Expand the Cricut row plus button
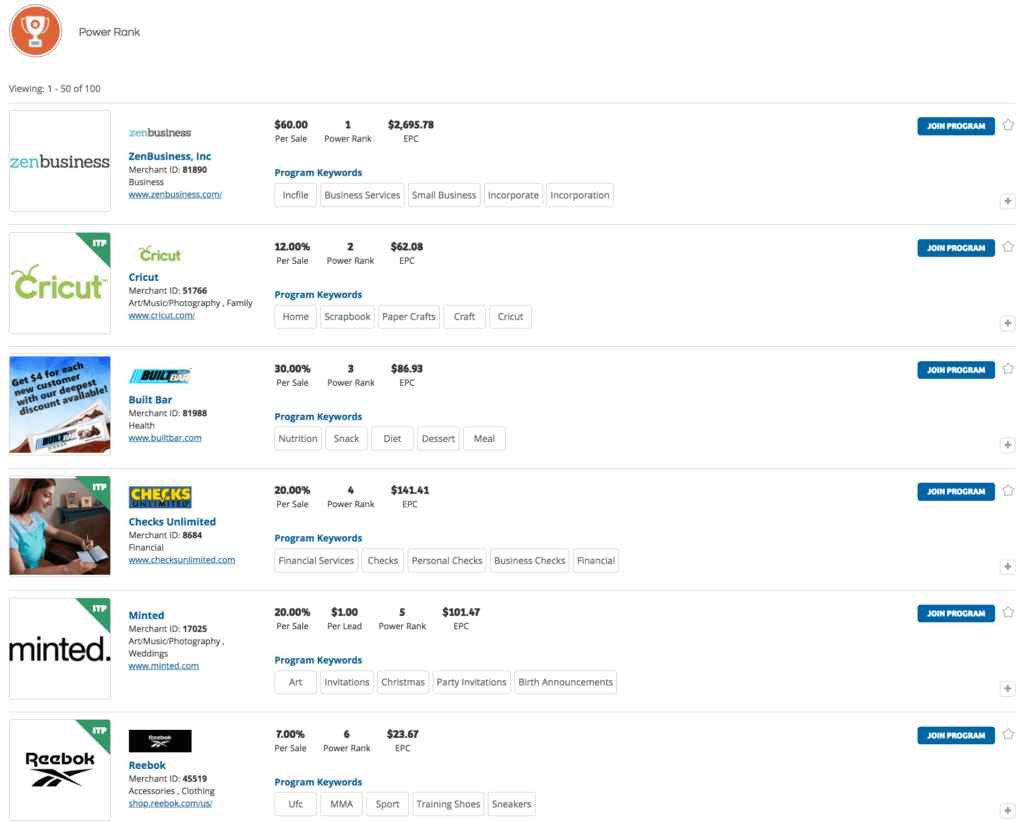 click(x=1008, y=323)
